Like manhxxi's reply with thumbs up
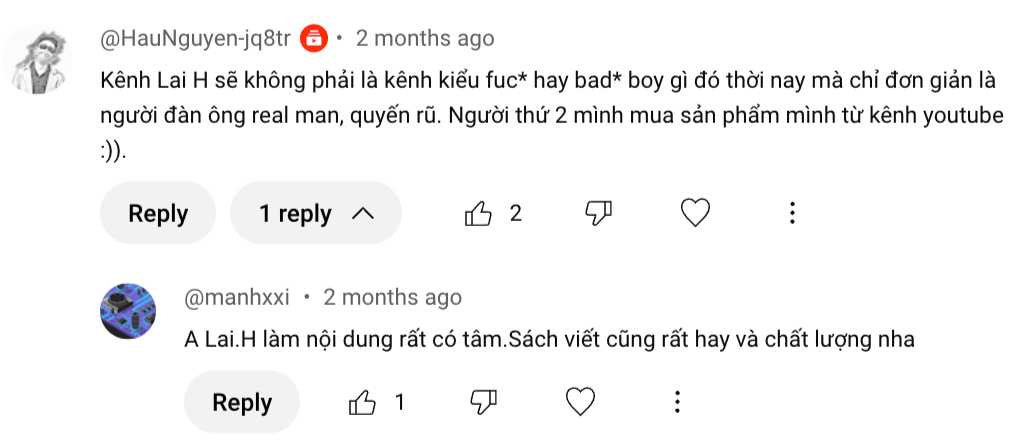The height and width of the screenshot is (442, 1019). [362, 402]
